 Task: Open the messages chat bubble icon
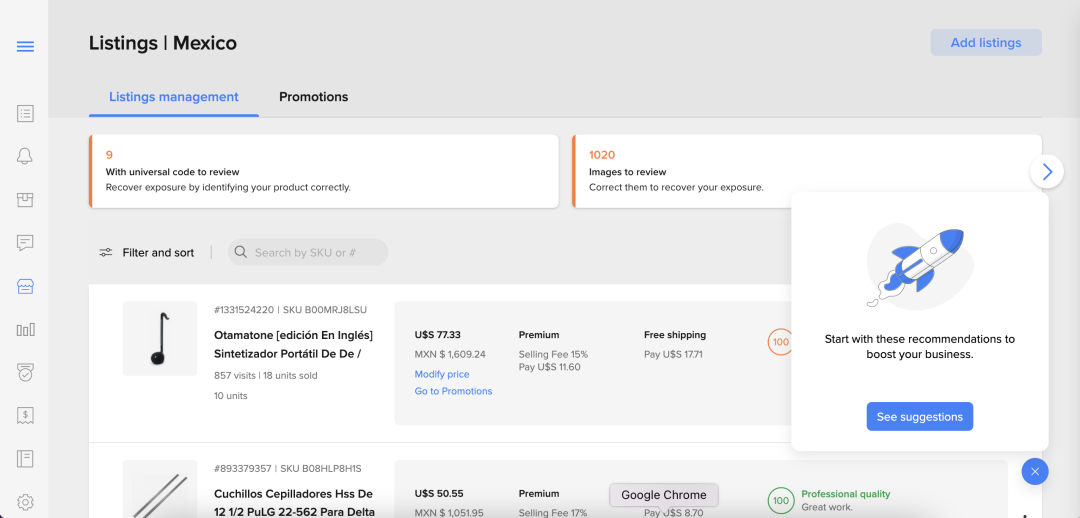coord(25,243)
